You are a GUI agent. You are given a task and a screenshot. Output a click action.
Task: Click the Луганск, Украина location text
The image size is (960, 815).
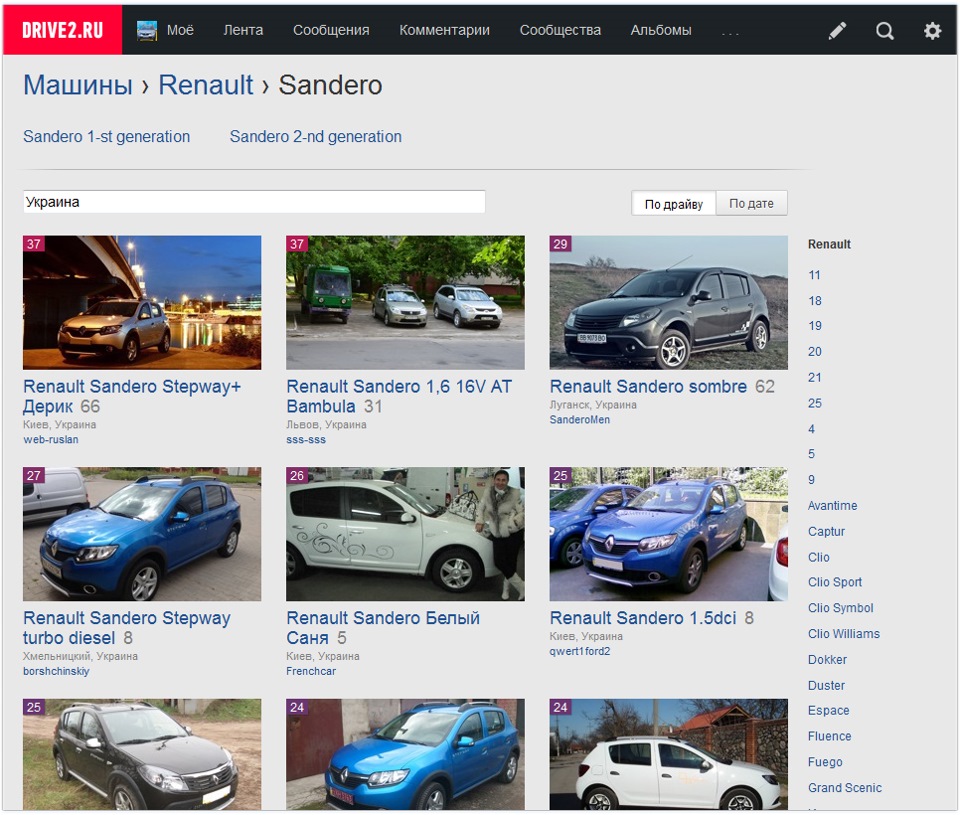coord(593,405)
